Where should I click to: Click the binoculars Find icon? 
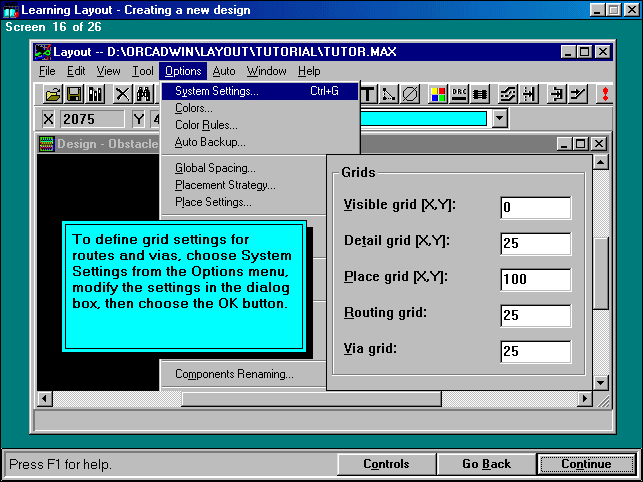[143, 94]
